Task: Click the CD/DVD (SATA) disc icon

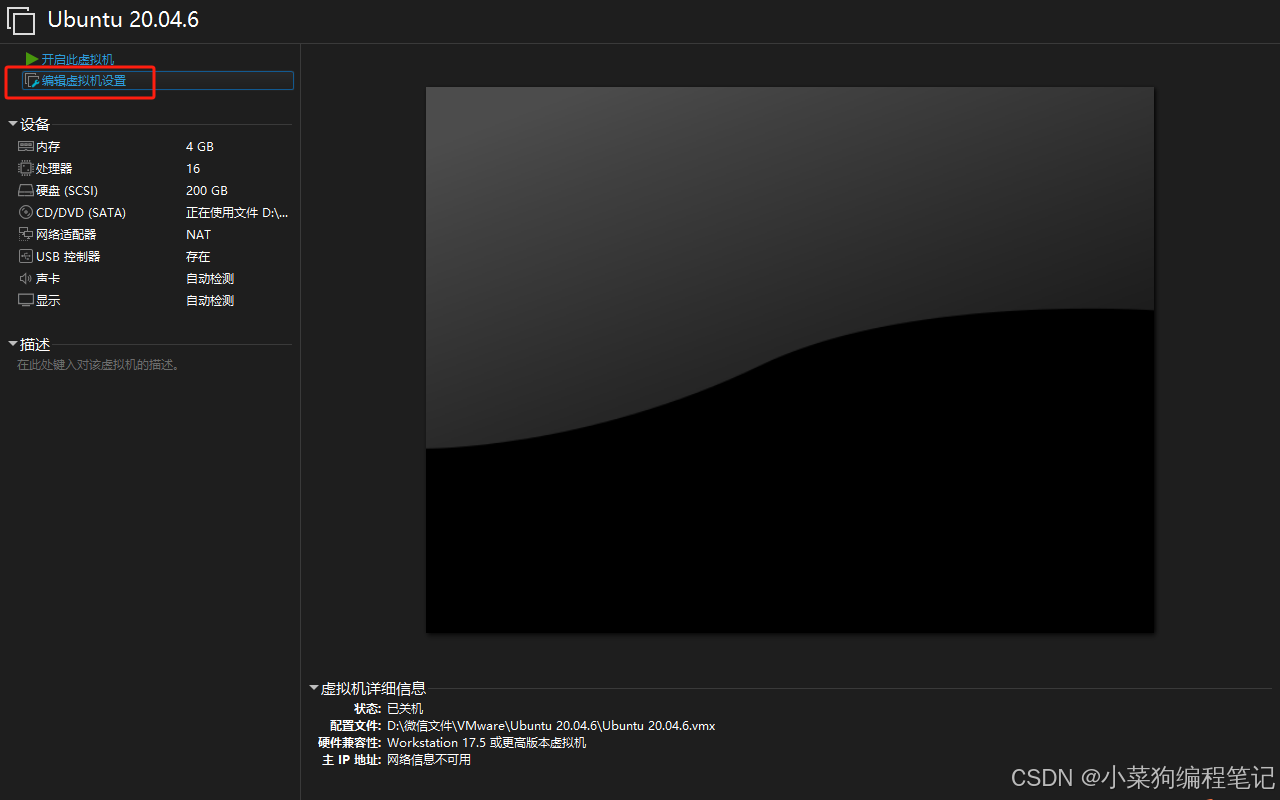Action: pos(26,212)
